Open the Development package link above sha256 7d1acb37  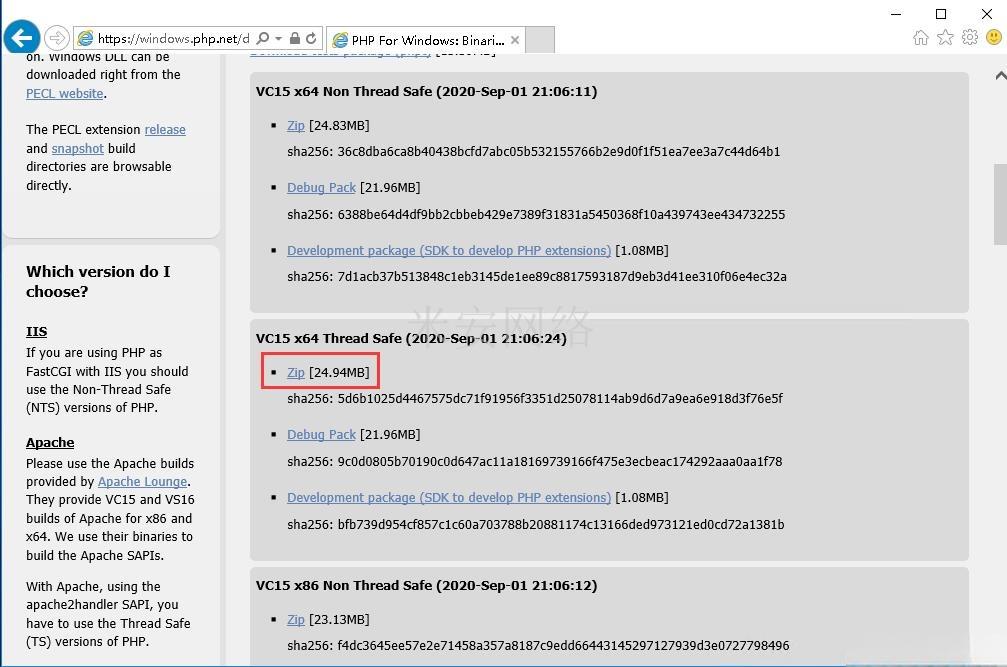point(449,250)
